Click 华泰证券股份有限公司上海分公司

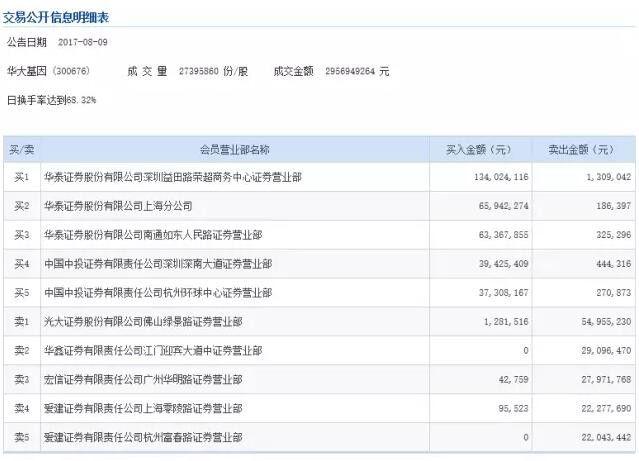[x=118, y=206]
